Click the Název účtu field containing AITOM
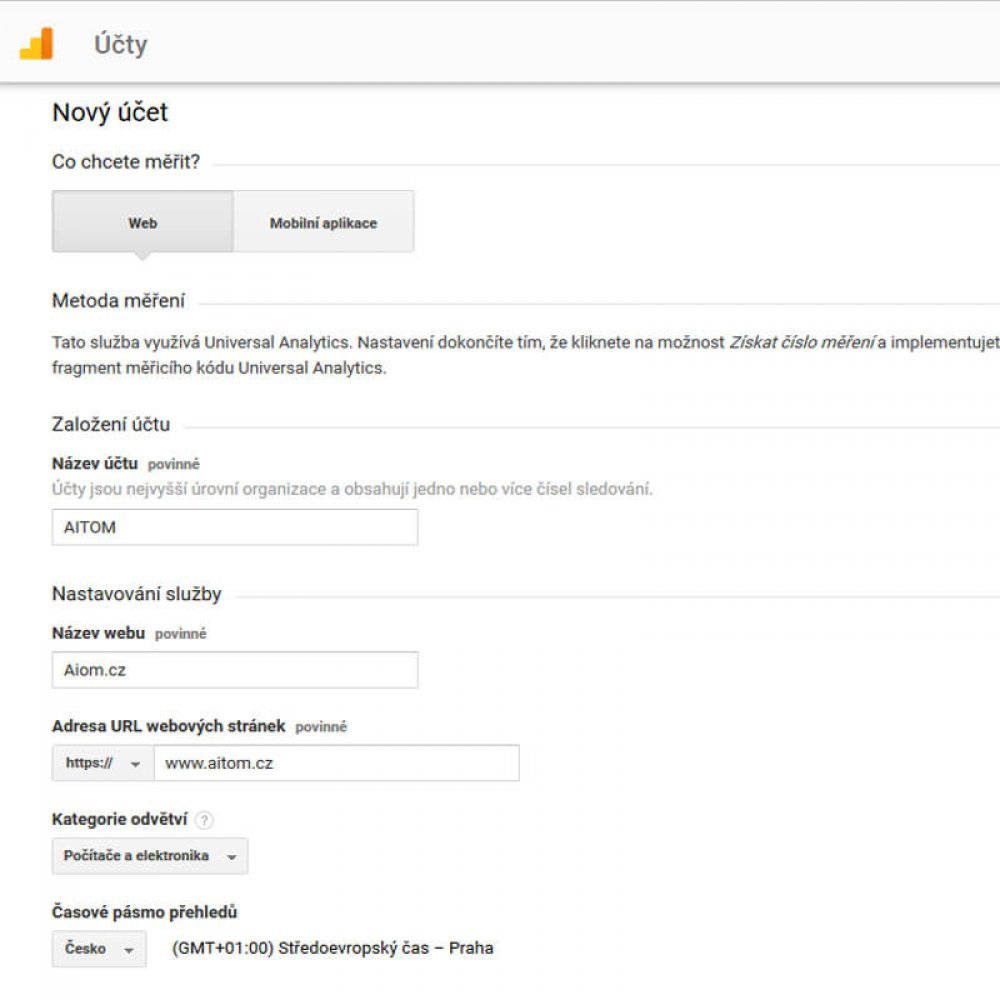Image resolution: width=1000 pixels, height=1000 pixels. pos(234,527)
